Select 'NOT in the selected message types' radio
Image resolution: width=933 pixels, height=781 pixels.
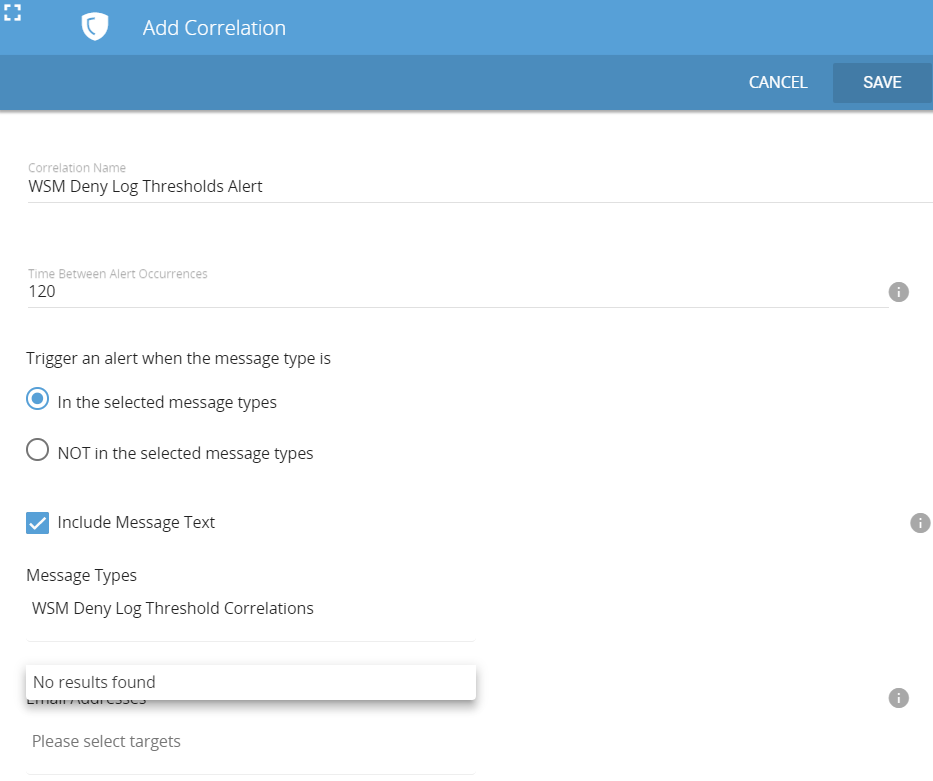[x=38, y=452]
